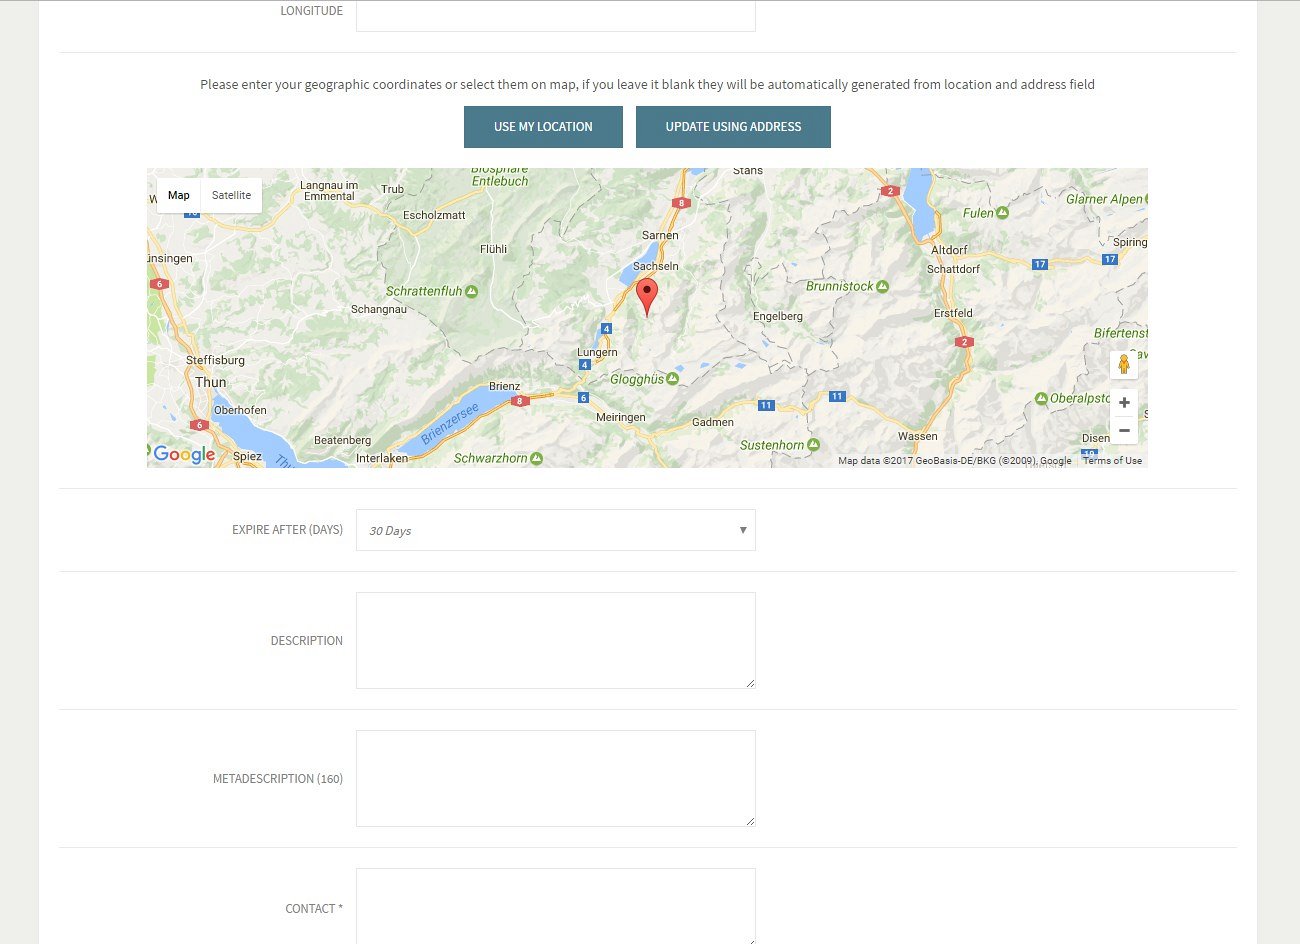Open the map Terms of Use link
The image size is (1300, 944).
tap(1112, 461)
